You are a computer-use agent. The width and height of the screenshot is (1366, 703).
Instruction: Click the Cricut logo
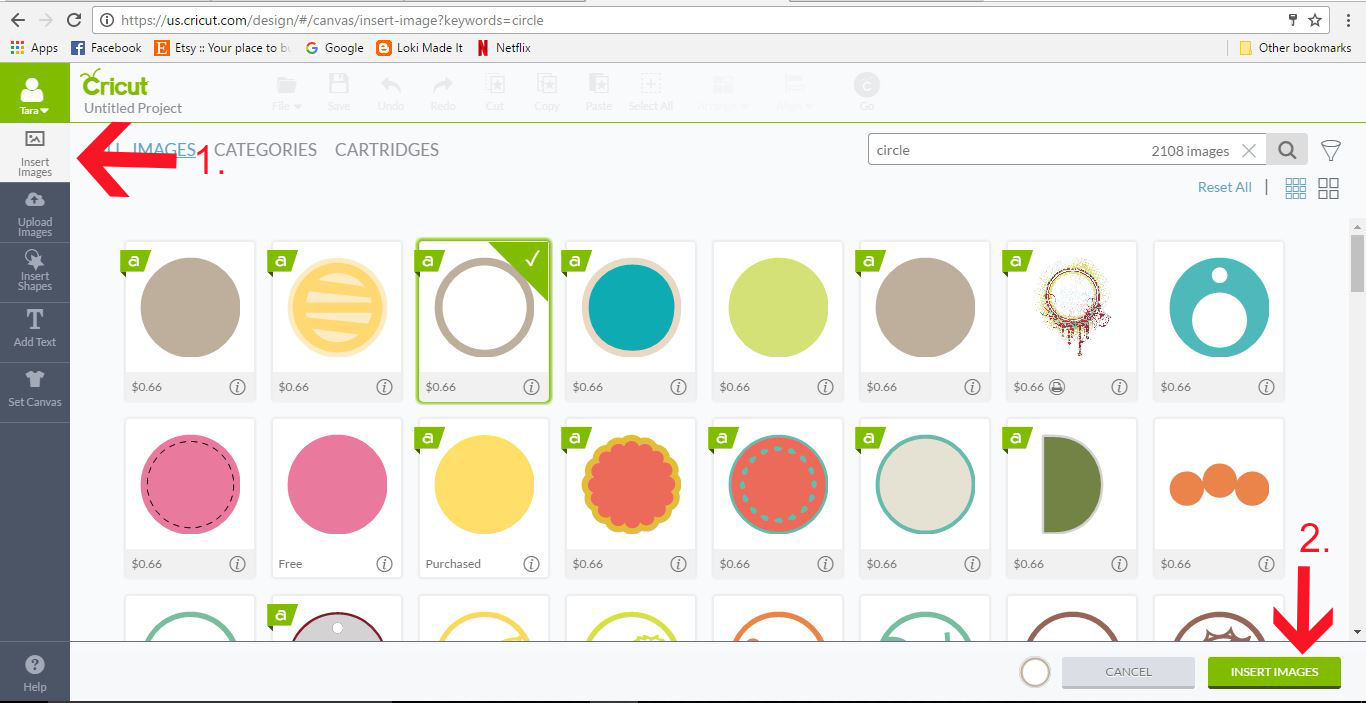click(115, 83)
